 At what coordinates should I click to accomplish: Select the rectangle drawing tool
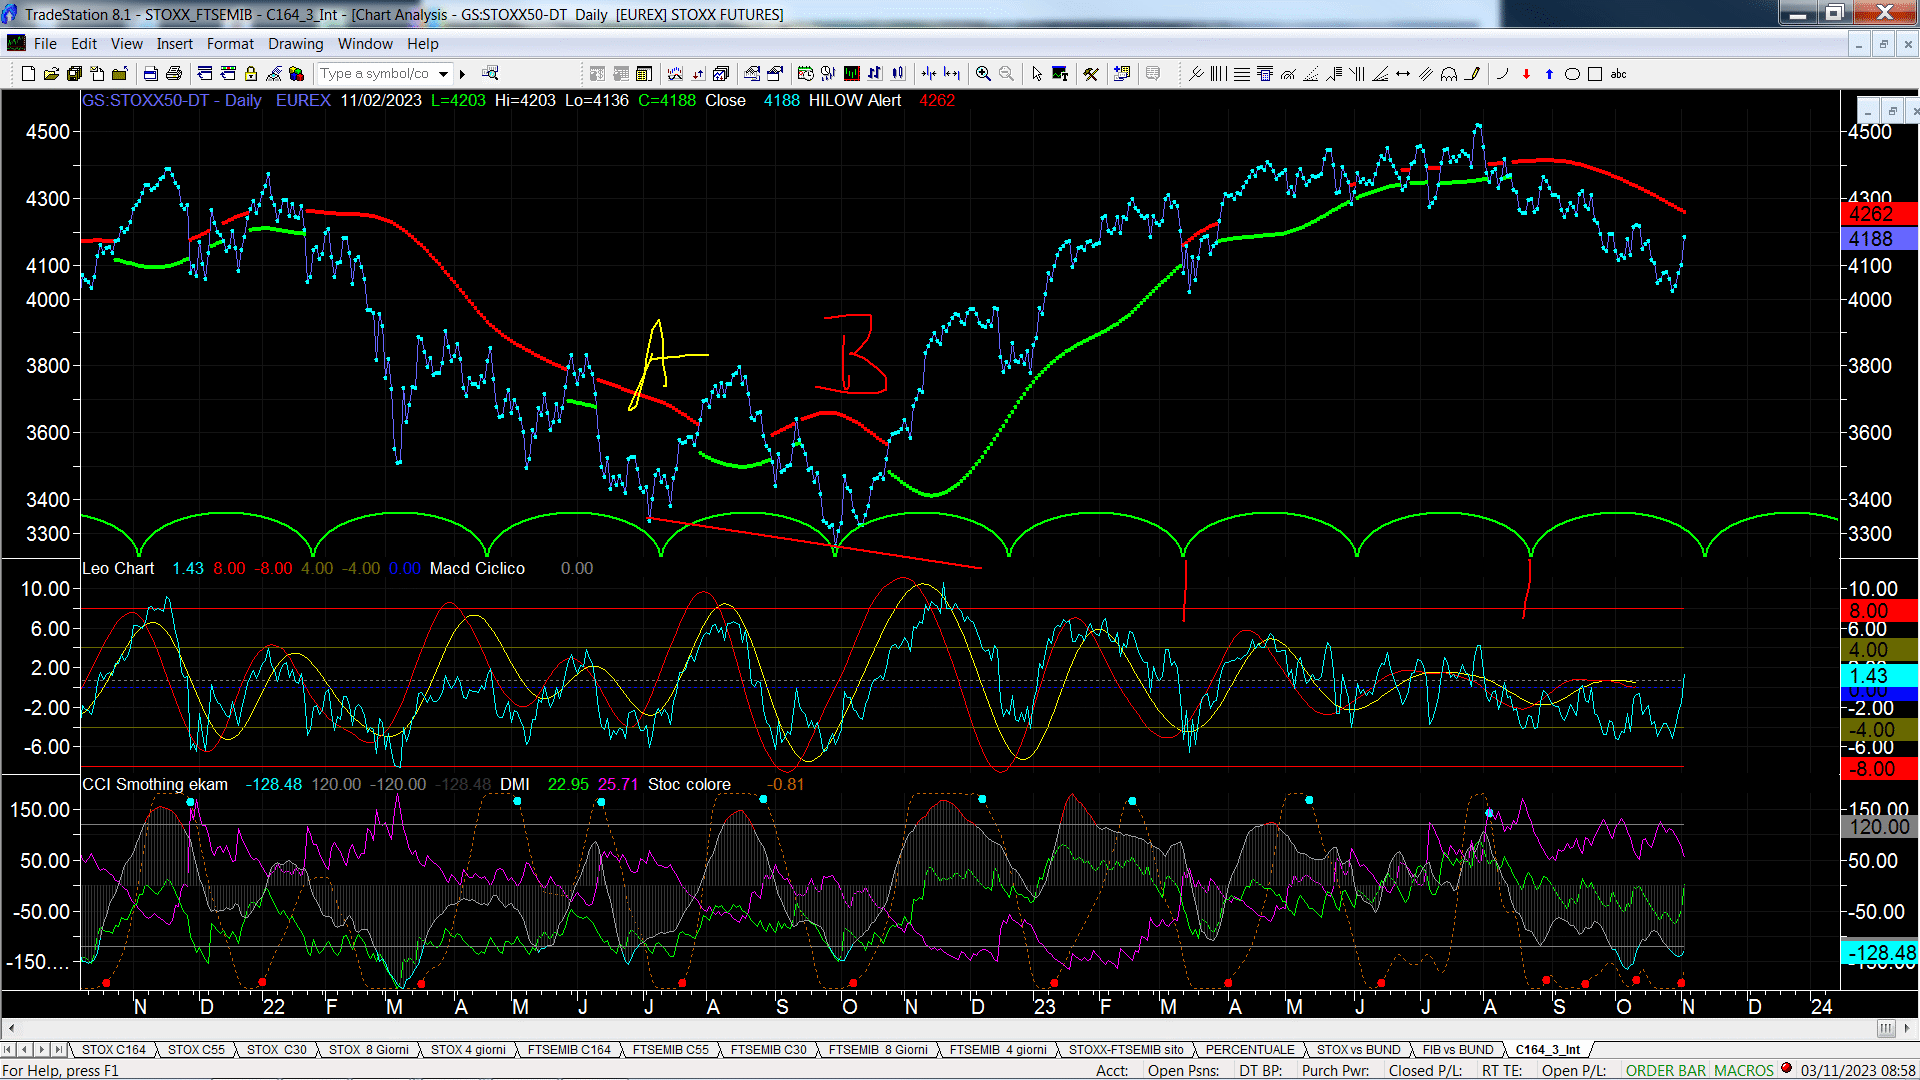[x=1595, y=74]
